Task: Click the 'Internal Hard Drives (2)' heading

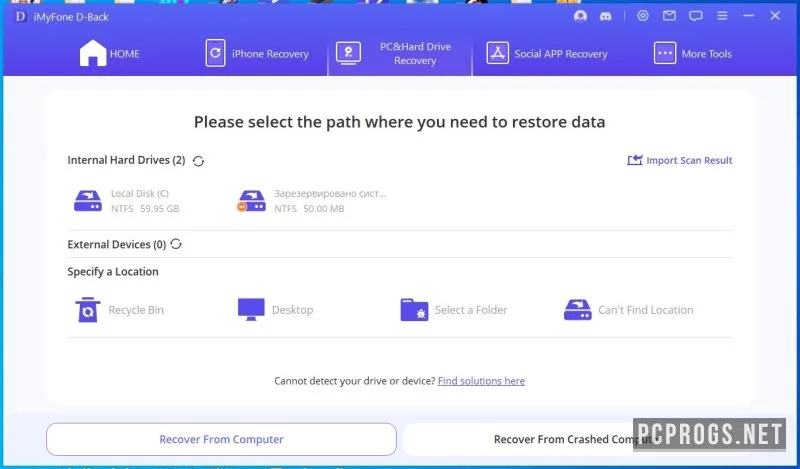Action: click(126, 160)
